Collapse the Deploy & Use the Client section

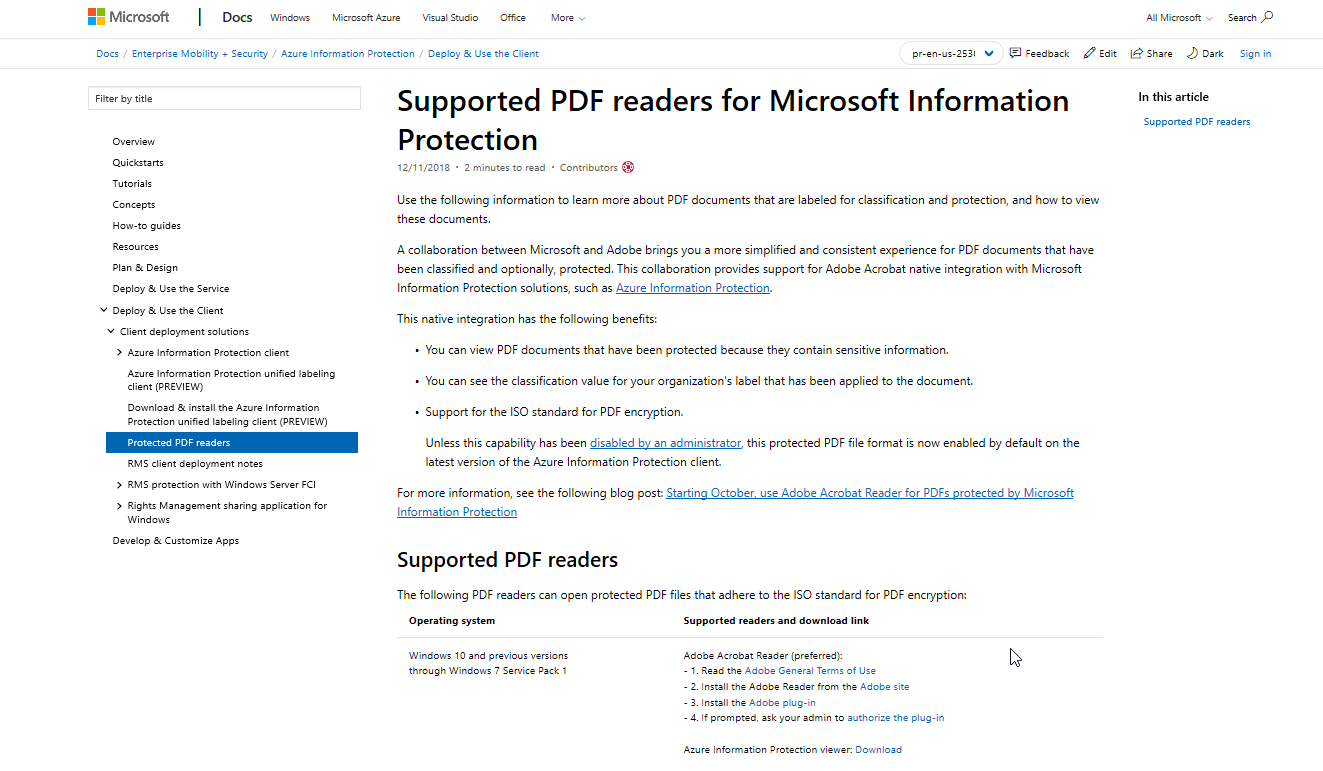(104, 309)
